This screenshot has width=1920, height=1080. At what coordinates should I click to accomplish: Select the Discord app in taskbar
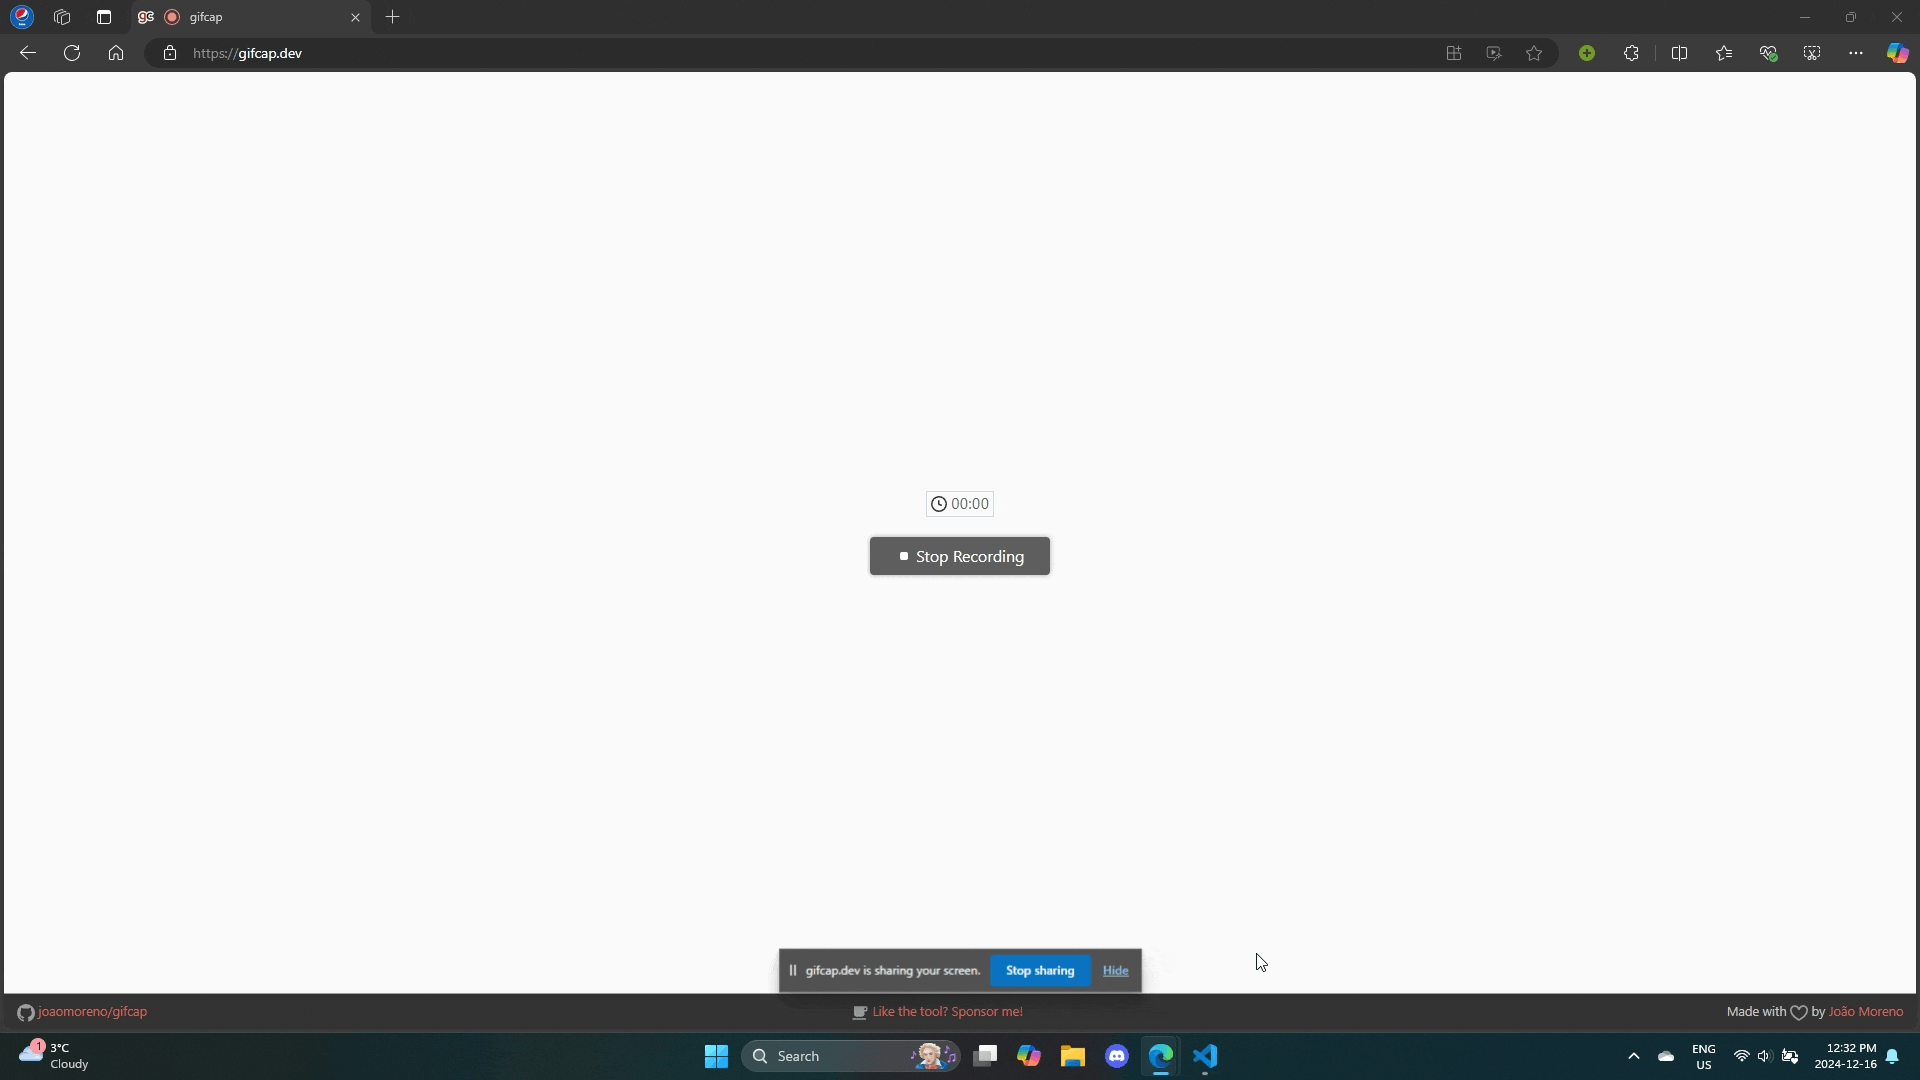pyautogui.click(x=1117, y=1055)
